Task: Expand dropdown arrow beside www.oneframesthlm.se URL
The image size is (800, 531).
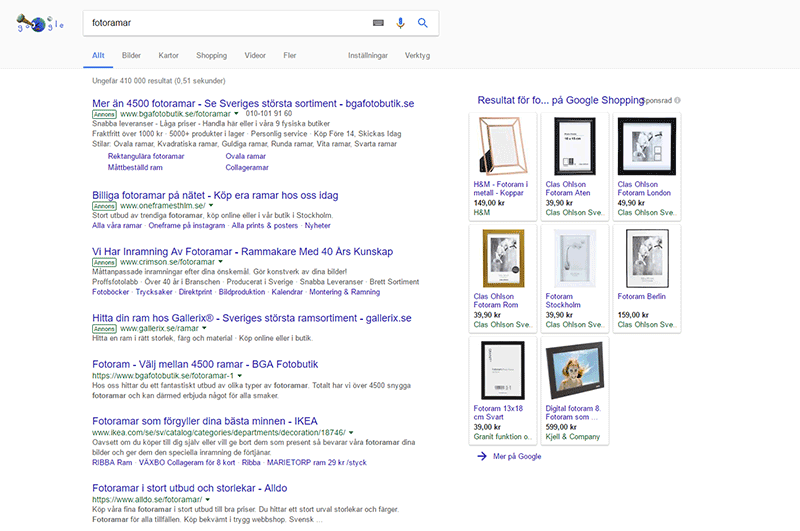Action: 211,206
